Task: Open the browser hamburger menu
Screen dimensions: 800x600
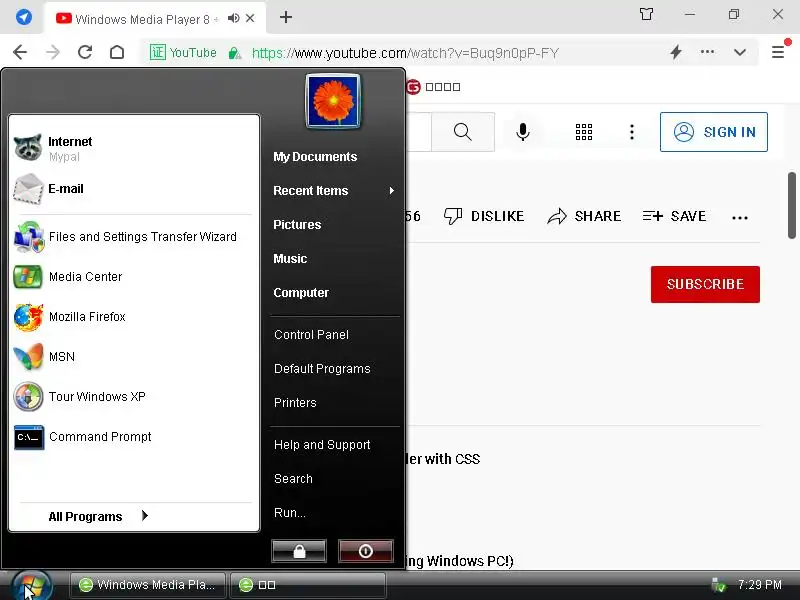Action: [778, 52]
